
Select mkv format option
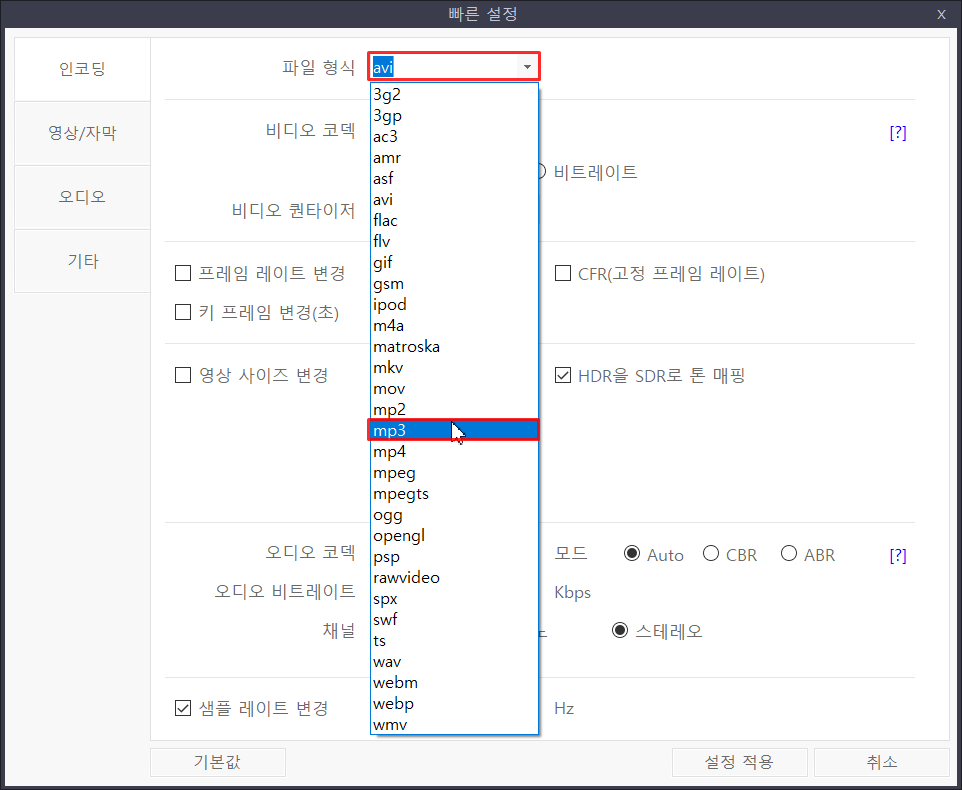[x=454, y=367]
